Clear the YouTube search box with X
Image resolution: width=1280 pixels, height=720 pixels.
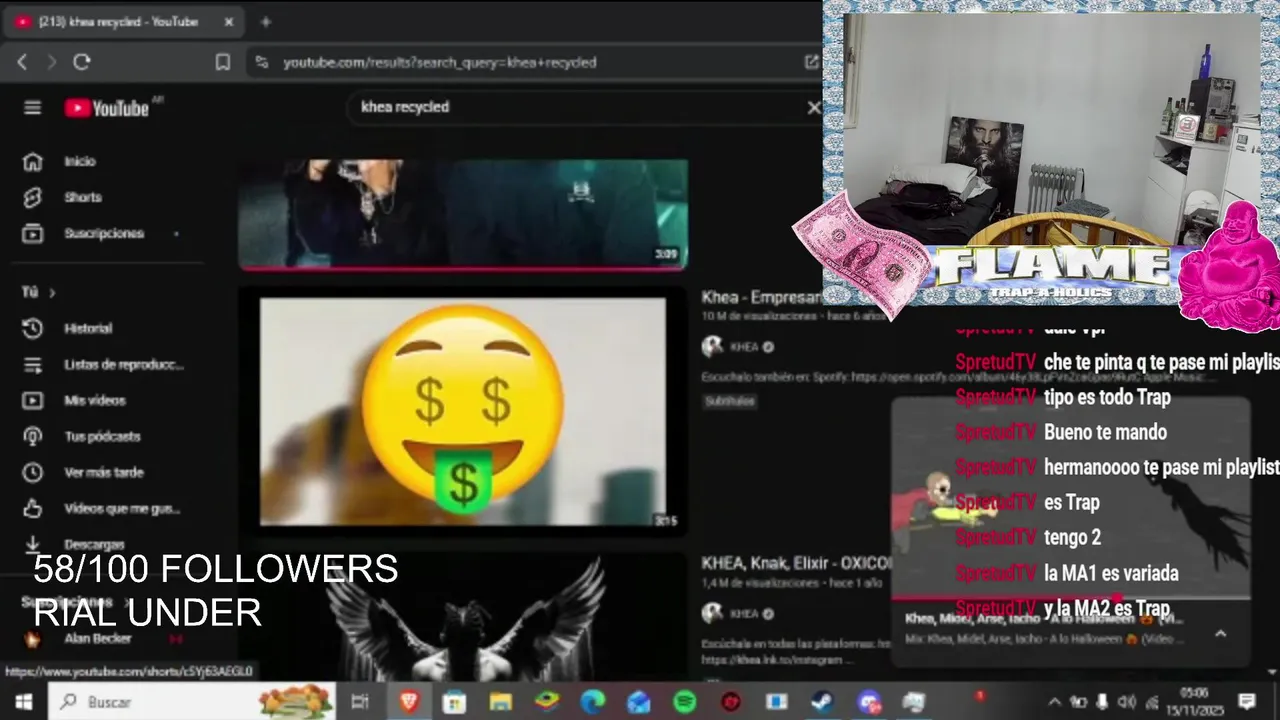(813, 107)
